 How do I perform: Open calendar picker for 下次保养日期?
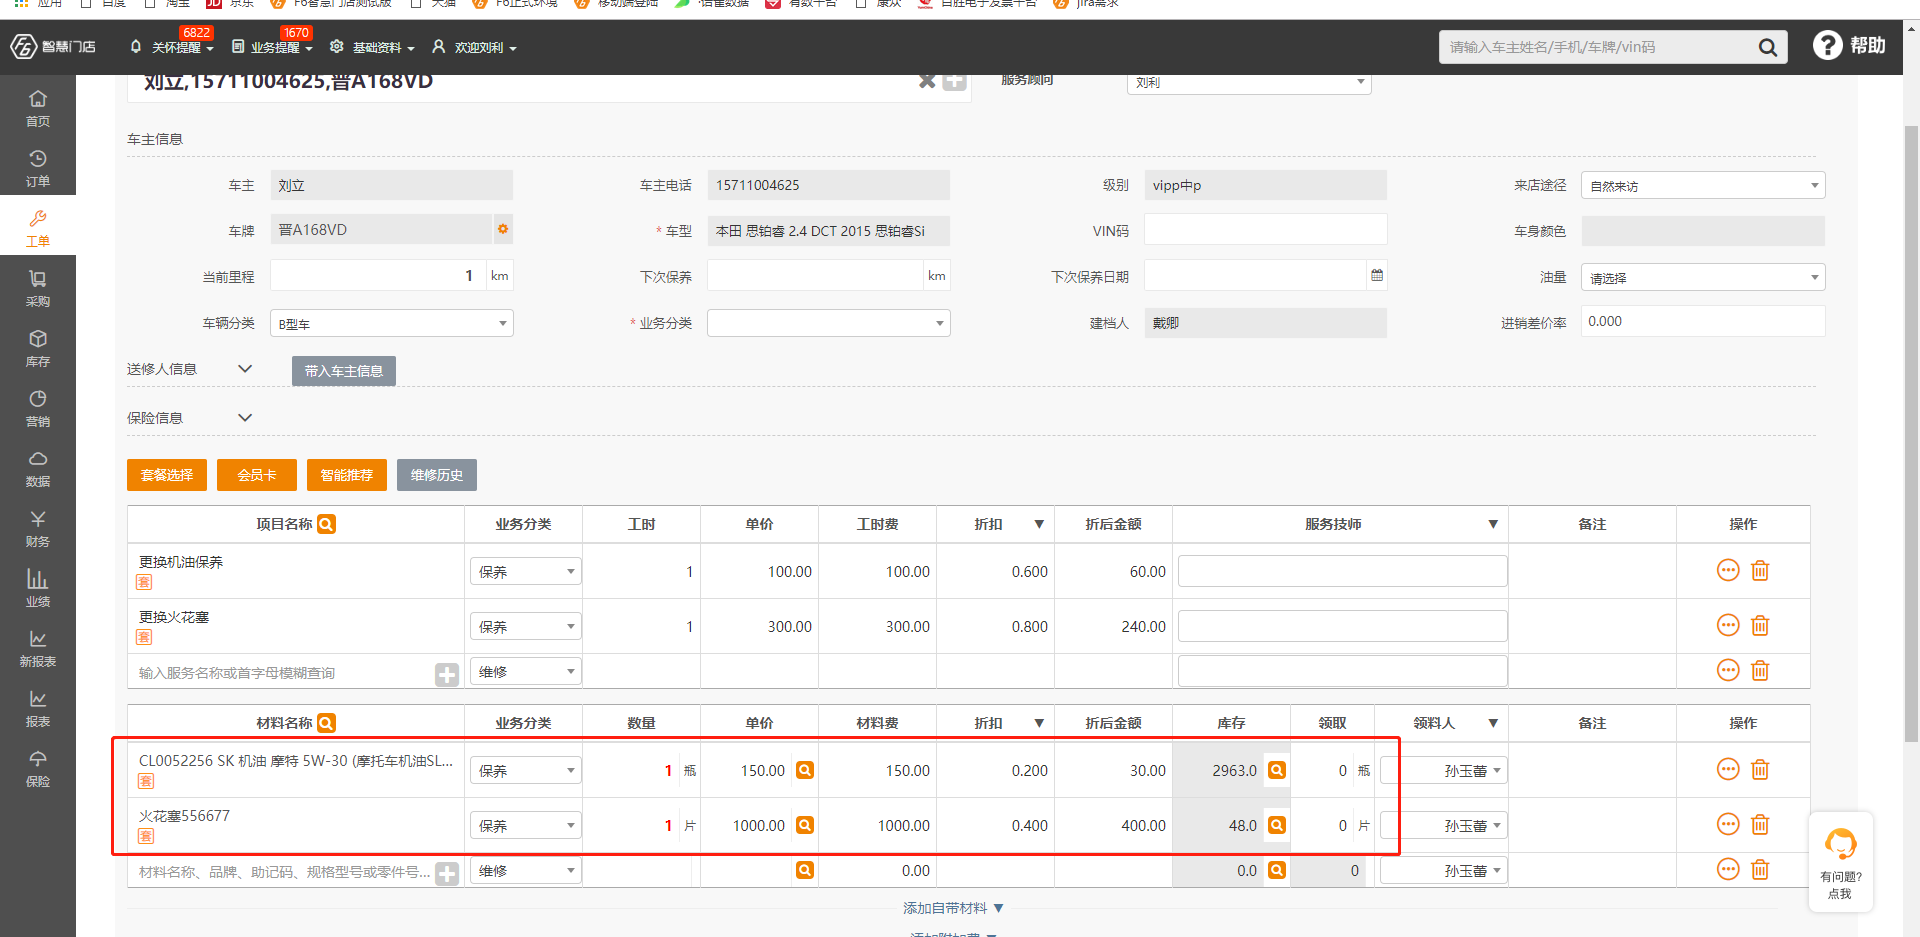pyautogui.click(x=1377, y=275)
